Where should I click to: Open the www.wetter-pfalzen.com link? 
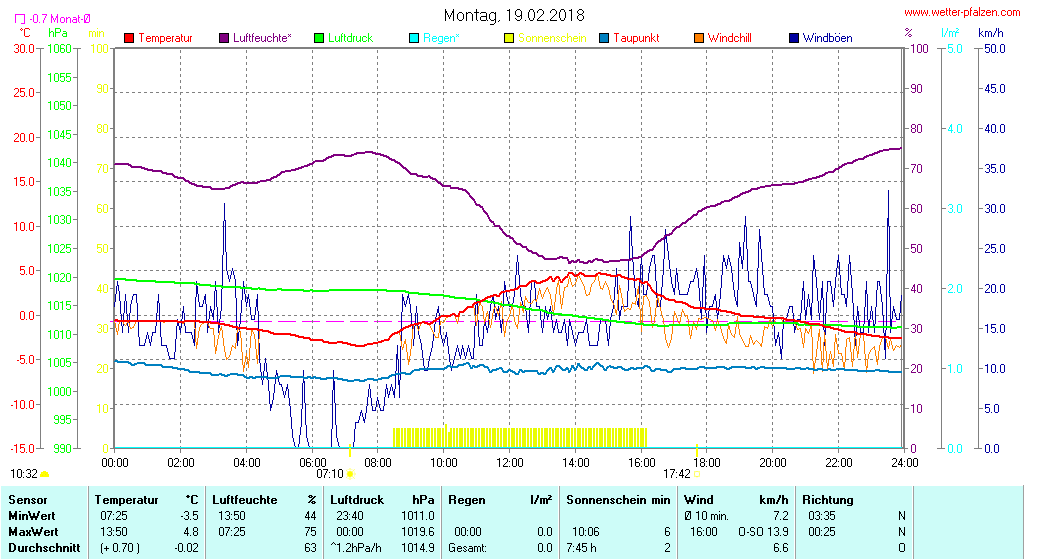[x=962, y=12]
